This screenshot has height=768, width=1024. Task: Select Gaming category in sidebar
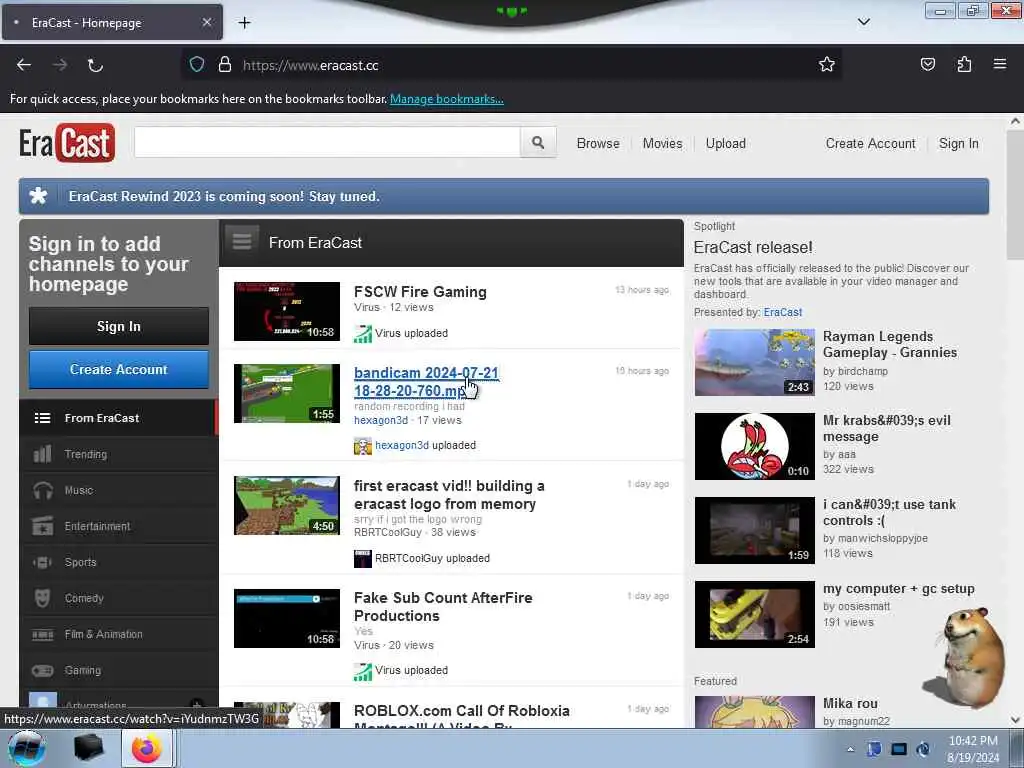[118, 670]
